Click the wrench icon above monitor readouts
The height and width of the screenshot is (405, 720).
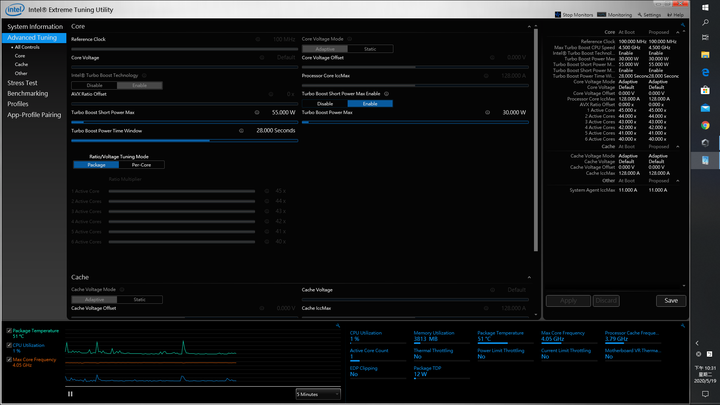click(683, 326)
